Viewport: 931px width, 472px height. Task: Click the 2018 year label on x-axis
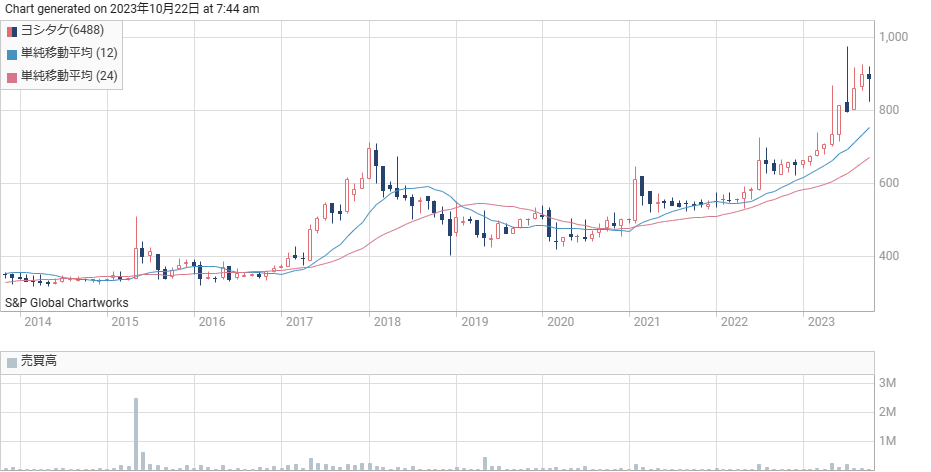[x=387, y=322]
